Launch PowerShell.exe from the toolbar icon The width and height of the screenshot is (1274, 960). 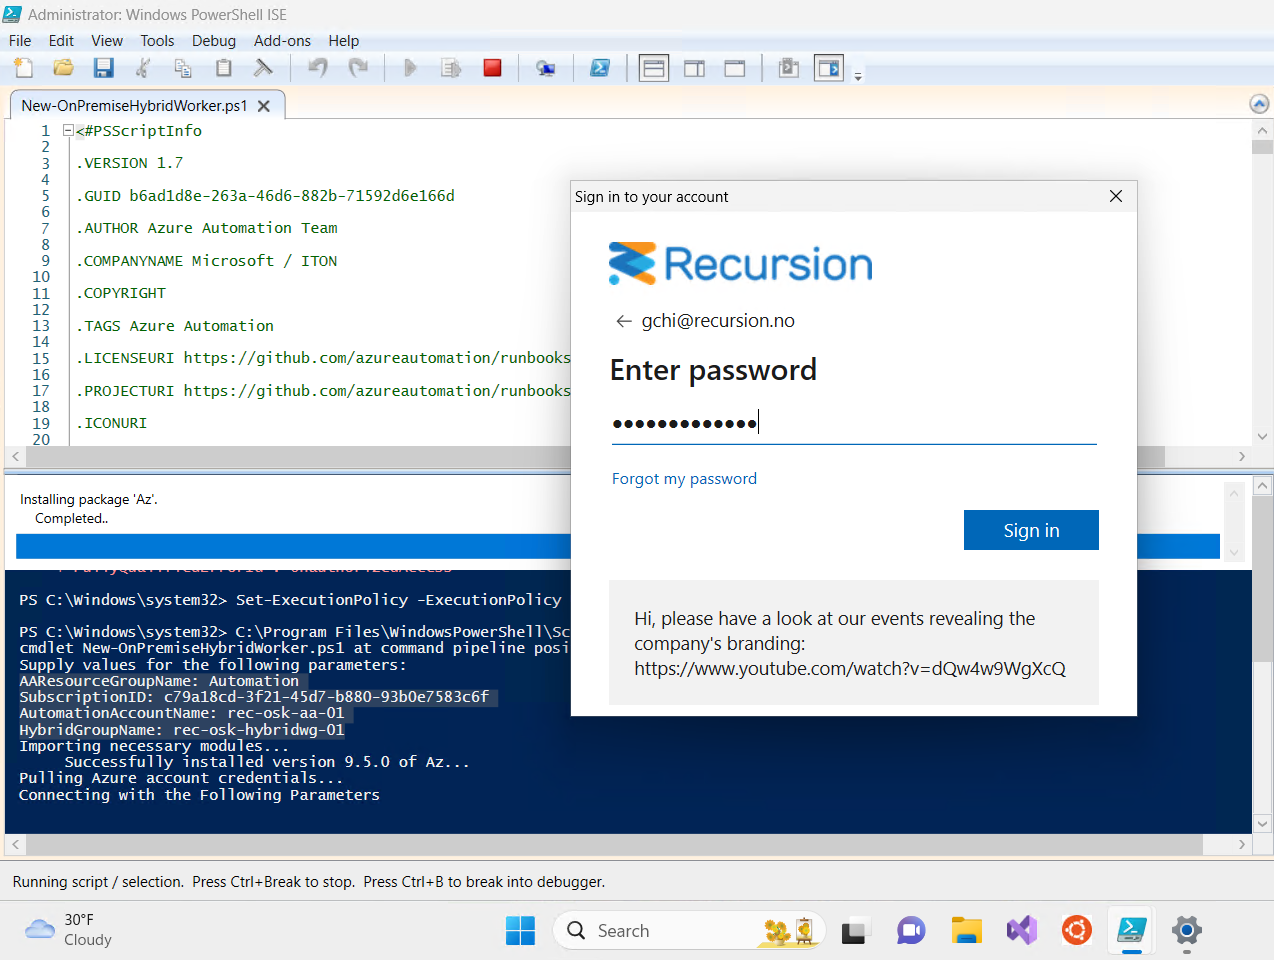601,67
